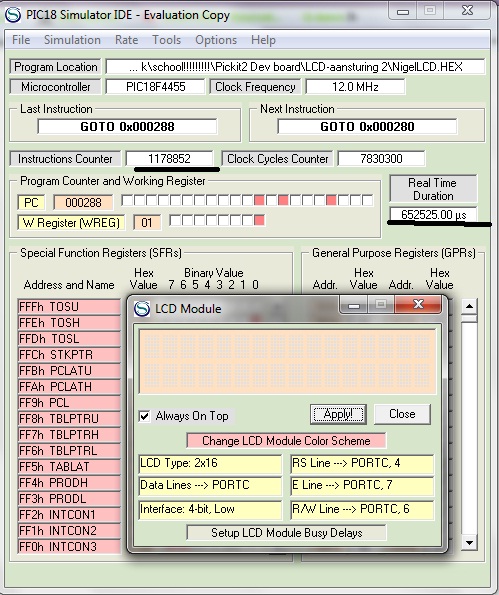Image resolution: width=499 pixels, height=595 pixels.
Task: Click the 12.0 MHz frequency field
Action: [x=355, y=87]
